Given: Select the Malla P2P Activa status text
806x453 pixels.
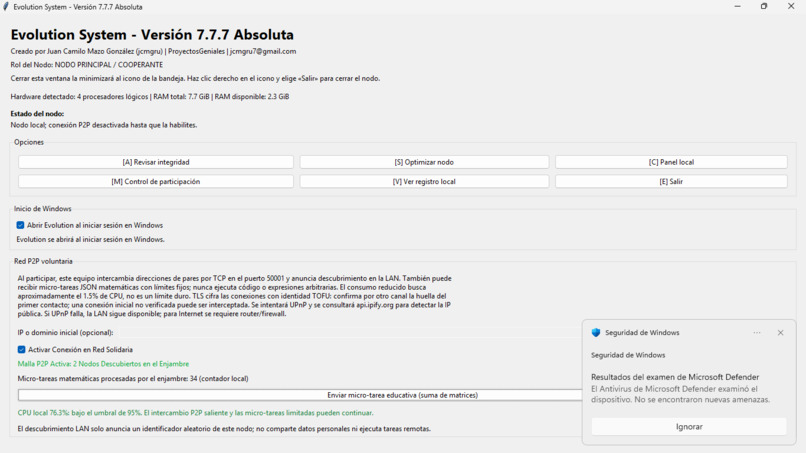Looking at the screenshot, I should [103, 364].
